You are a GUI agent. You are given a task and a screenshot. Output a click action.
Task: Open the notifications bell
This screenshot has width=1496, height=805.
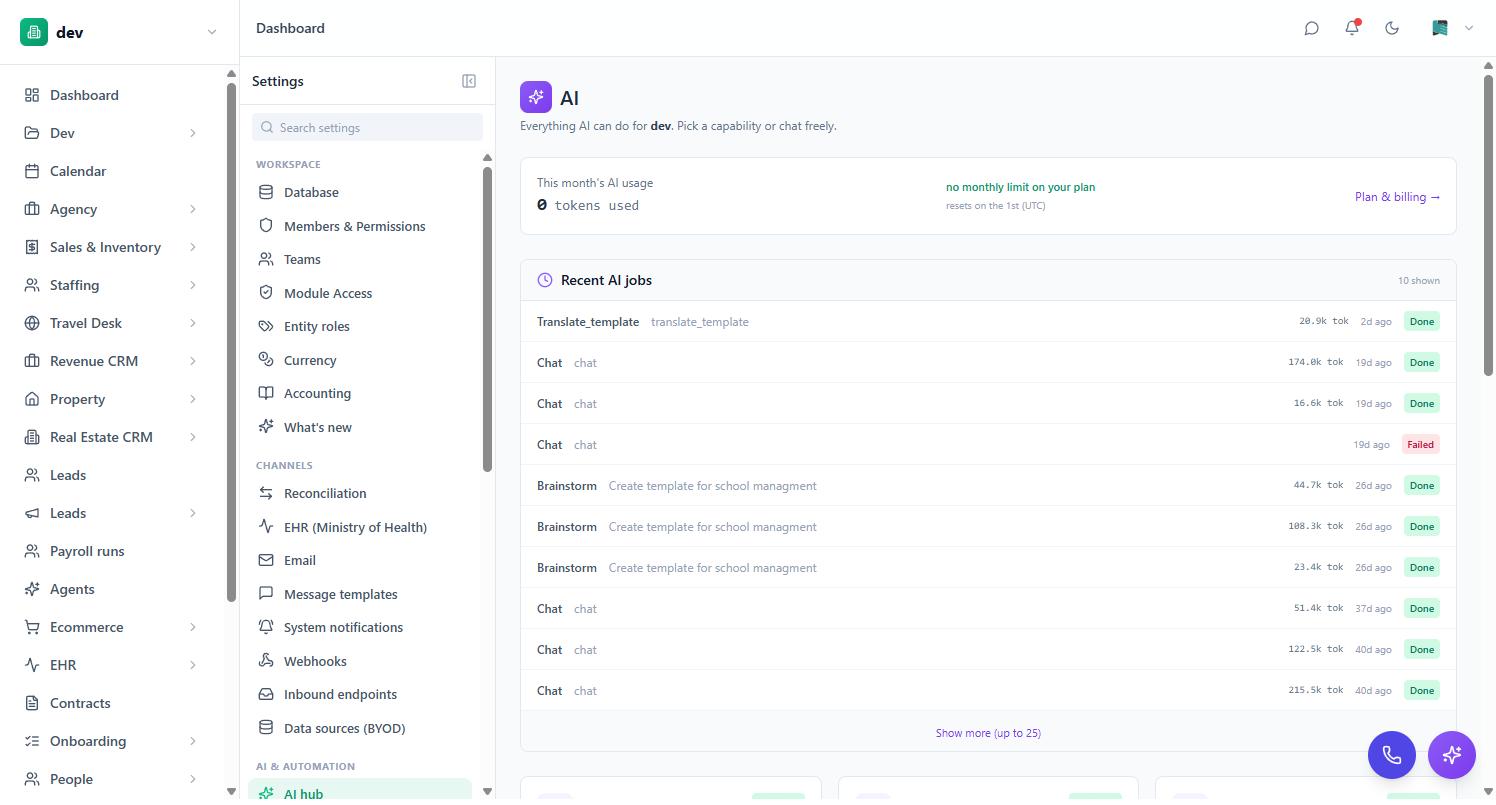(1352, 28)
